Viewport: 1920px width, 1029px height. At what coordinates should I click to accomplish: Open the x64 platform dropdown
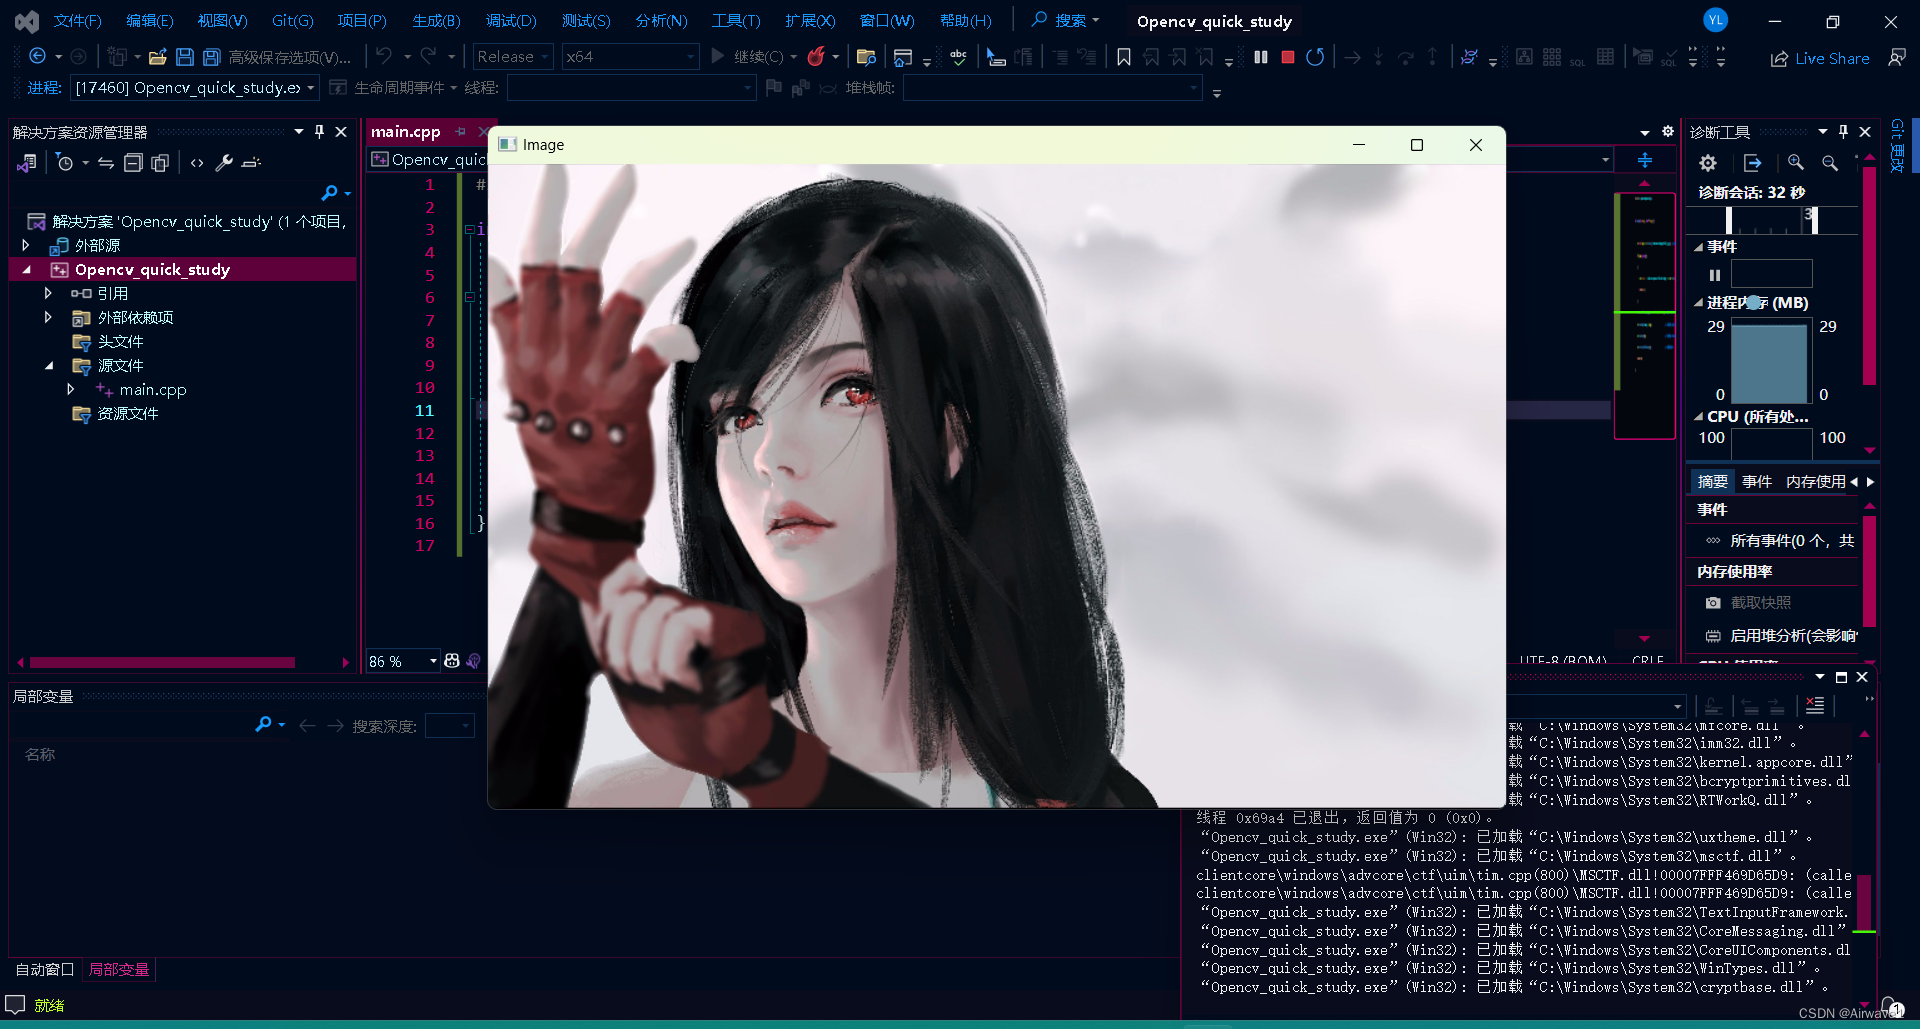pyautogui.click(x=630, y=57)
